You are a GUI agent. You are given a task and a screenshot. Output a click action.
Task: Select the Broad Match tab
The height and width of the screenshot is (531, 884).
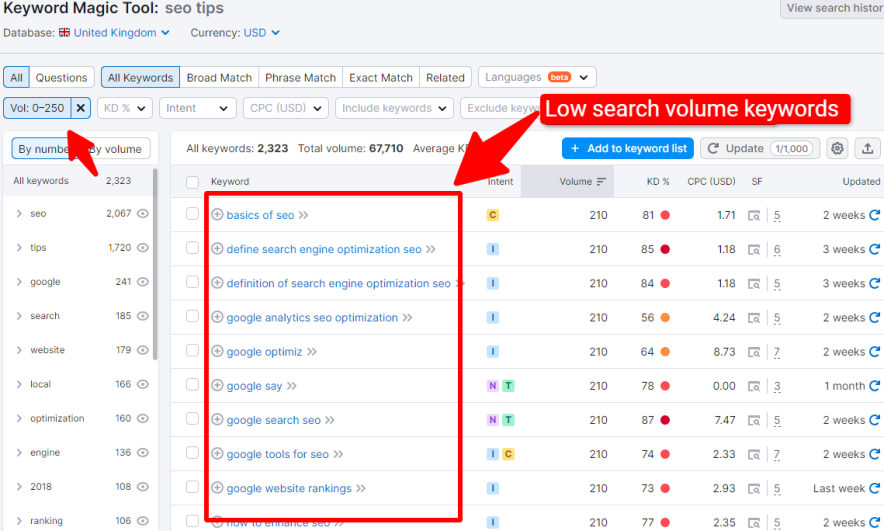click(x=219, y=77)
